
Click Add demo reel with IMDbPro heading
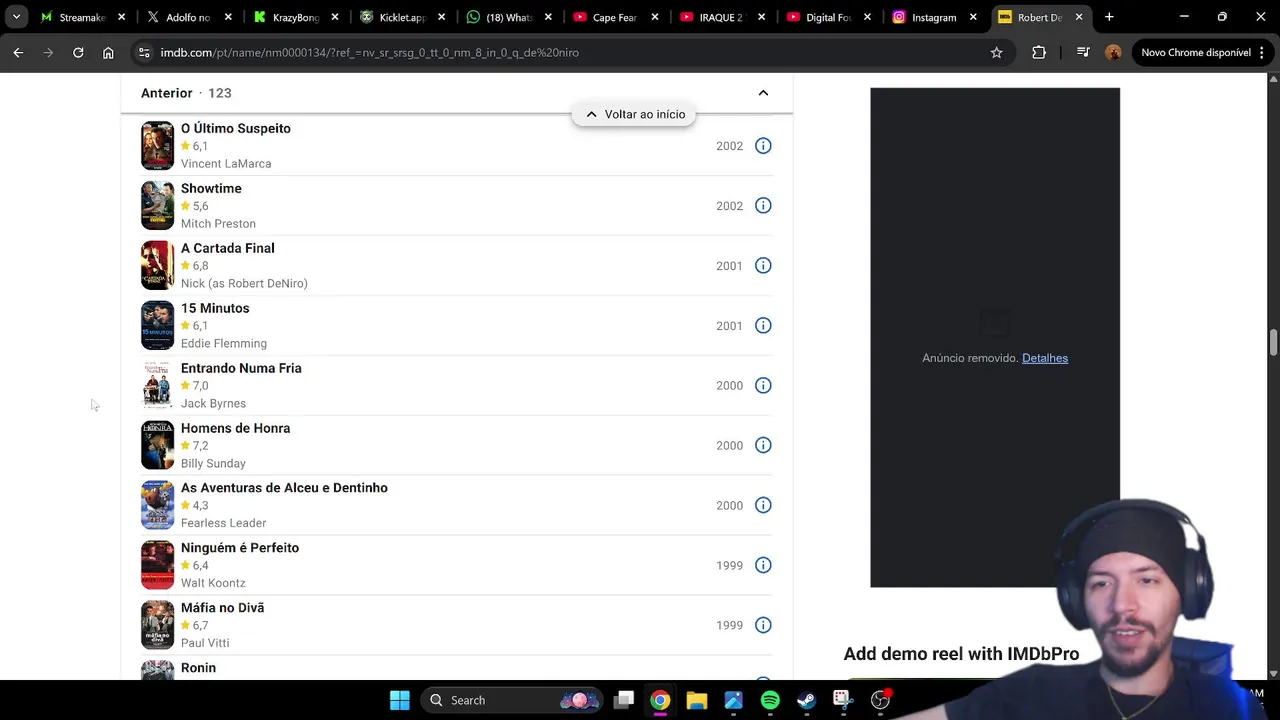961,654
